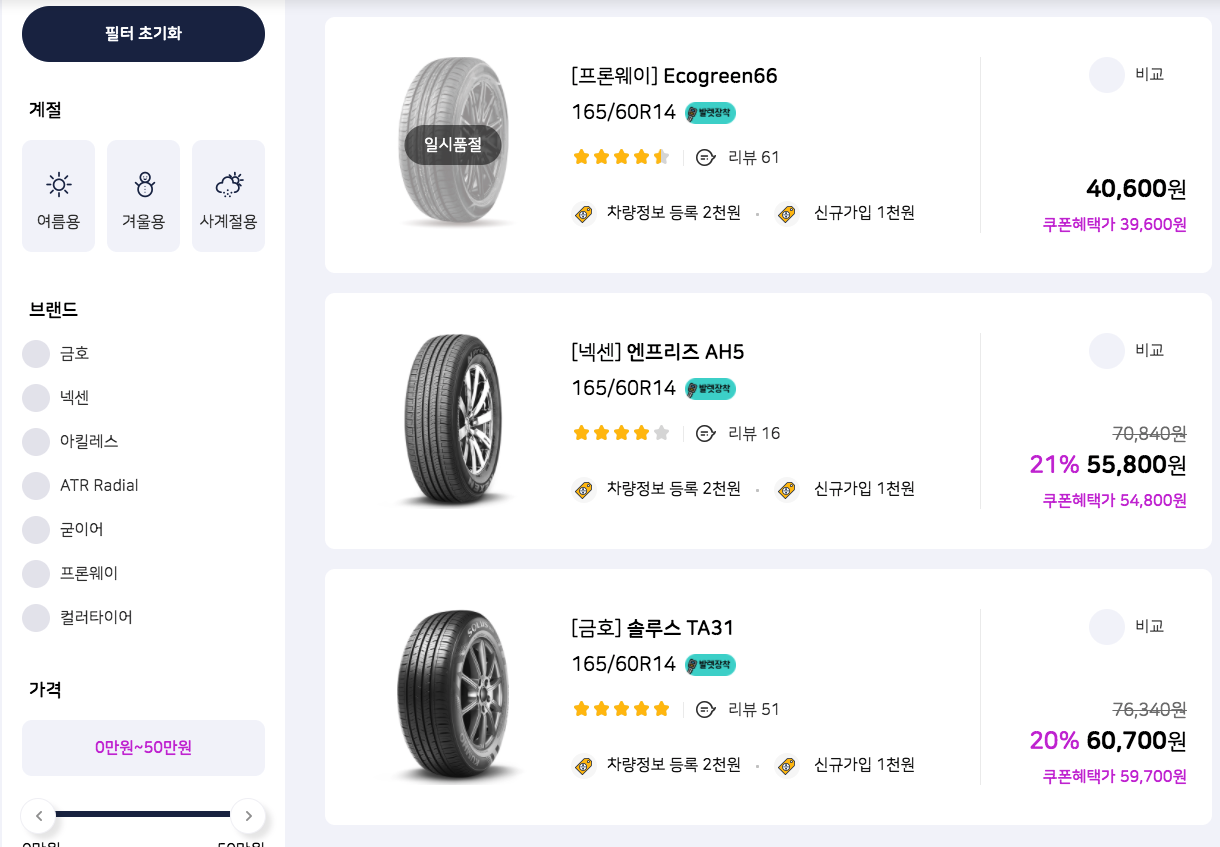
Task: Toggle 비교 compare for Ecogreen66
Action: pyautogui.click(x=1107, y=75)
